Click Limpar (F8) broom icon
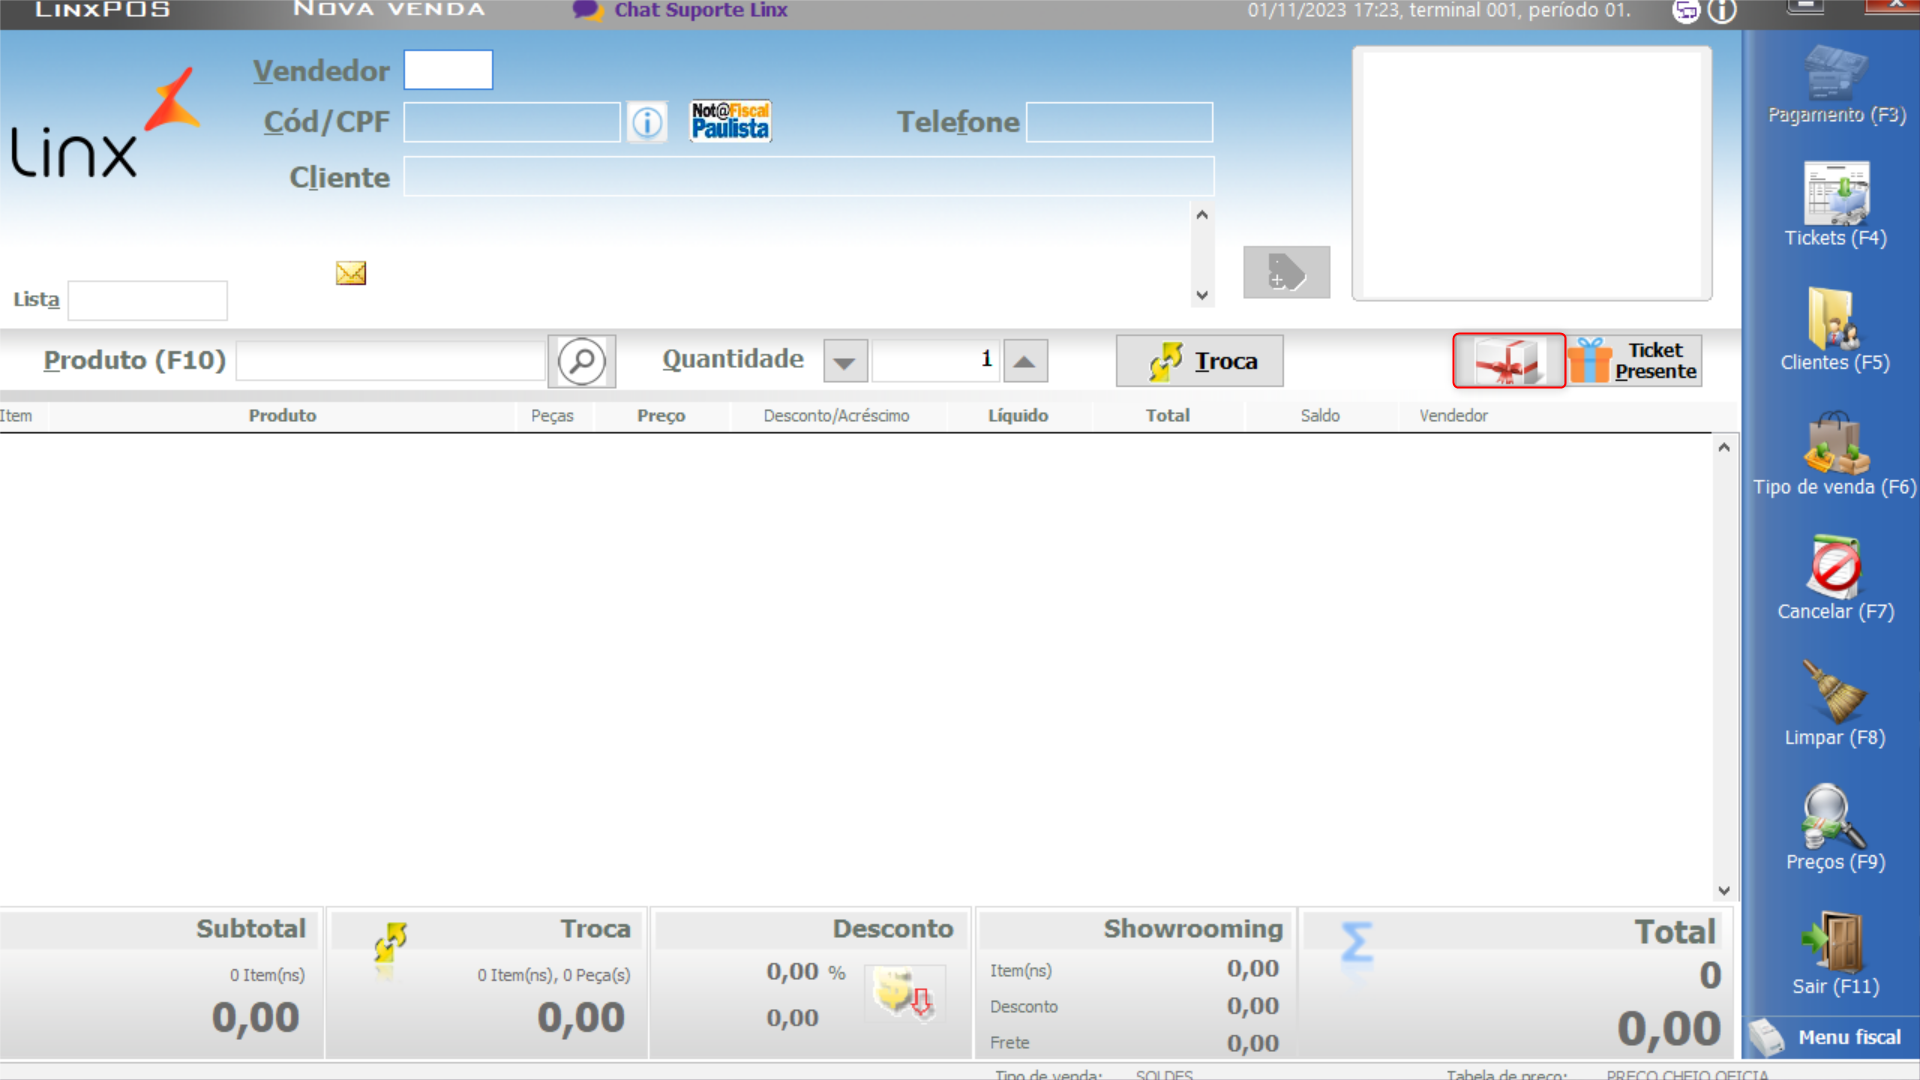This screenshot has height=1080, width=1920. [1834, 692]
